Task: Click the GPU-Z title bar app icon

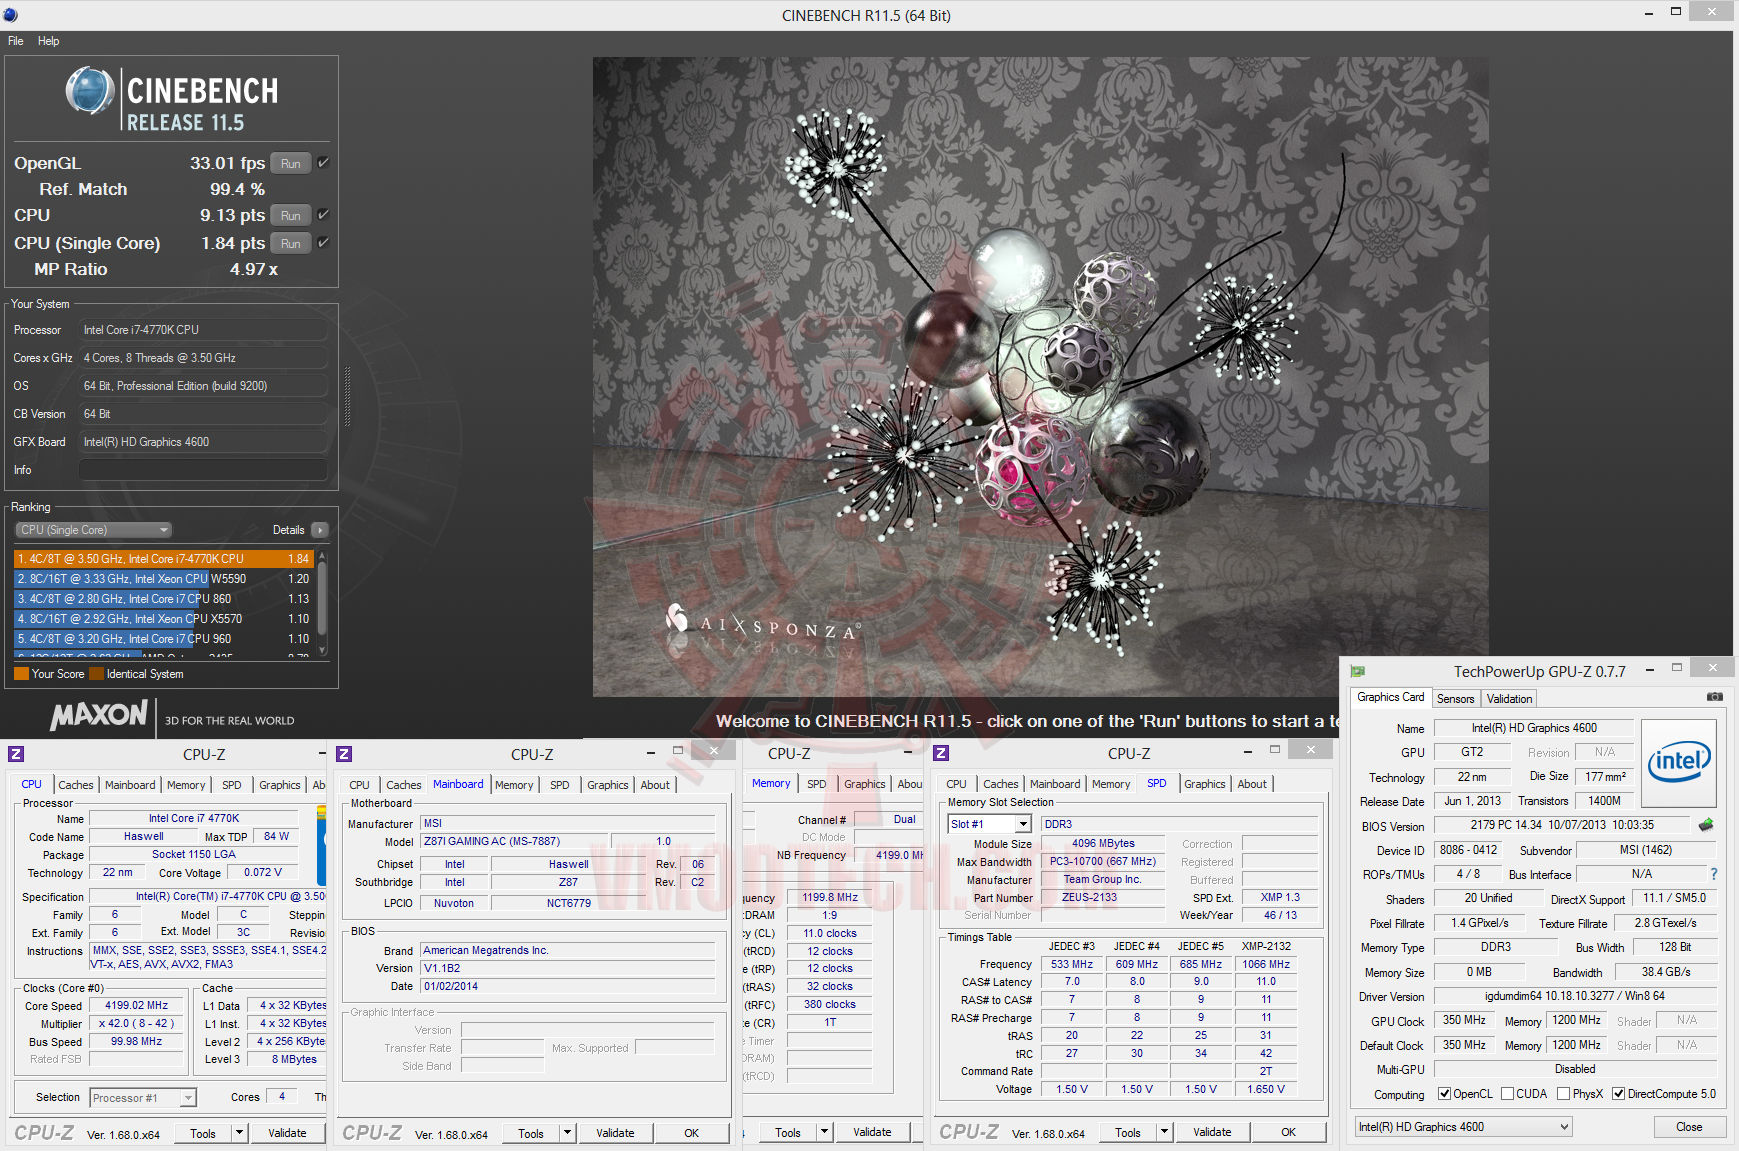Action: point(1357,672)
